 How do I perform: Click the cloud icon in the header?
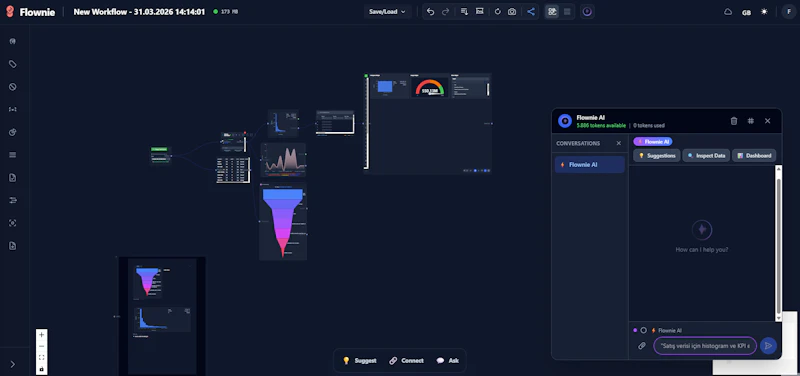point(728,12)
